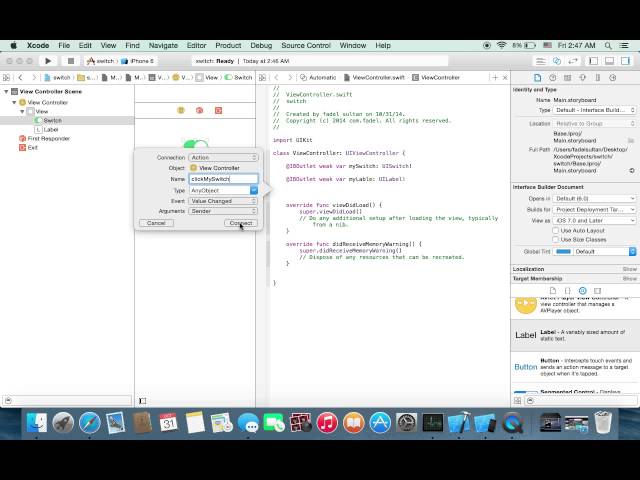Show the File Template library
Screen dimensions: 640x480
(x=553, y=291)
